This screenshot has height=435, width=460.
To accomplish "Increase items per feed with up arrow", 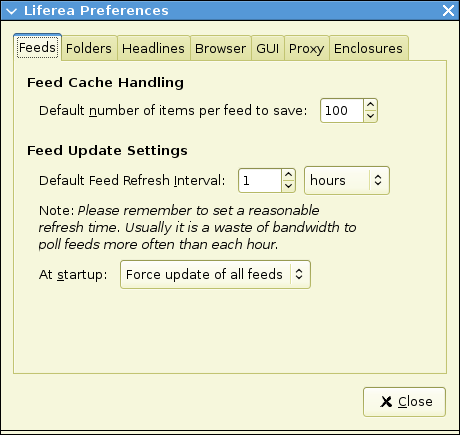I will (x=370, y=105).
